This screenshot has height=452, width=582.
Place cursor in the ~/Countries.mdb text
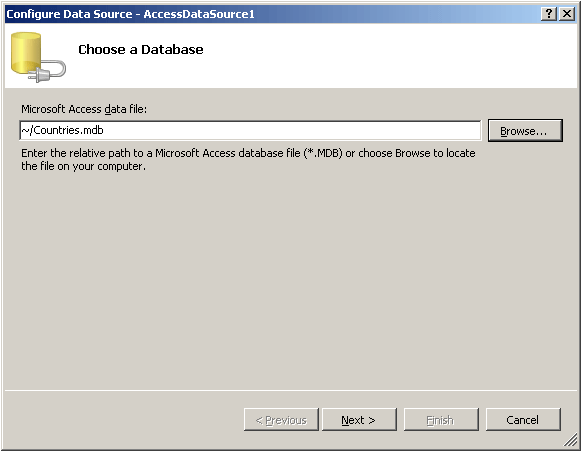point(62,130)
